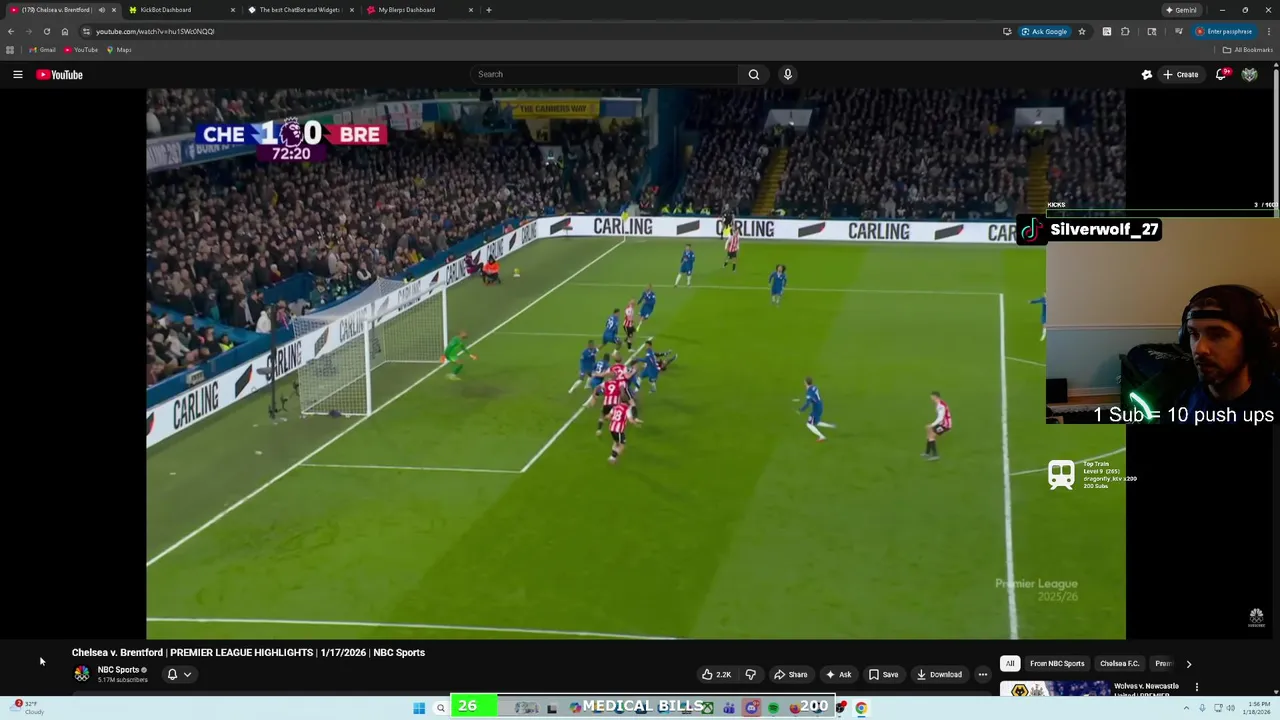The height and width of the screenshot is (720, 1280).
Task: Open the browser extensions puzzle icon
Action: point(1125,32)
